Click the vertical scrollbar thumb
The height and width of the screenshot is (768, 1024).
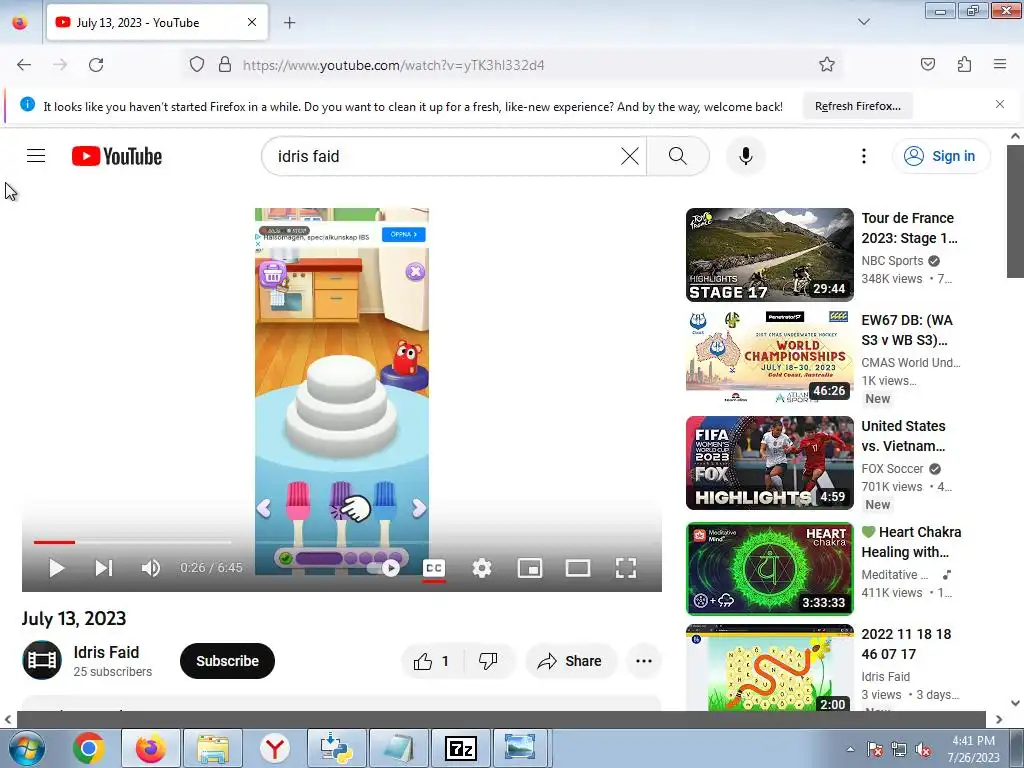[x=1015, y=211]
